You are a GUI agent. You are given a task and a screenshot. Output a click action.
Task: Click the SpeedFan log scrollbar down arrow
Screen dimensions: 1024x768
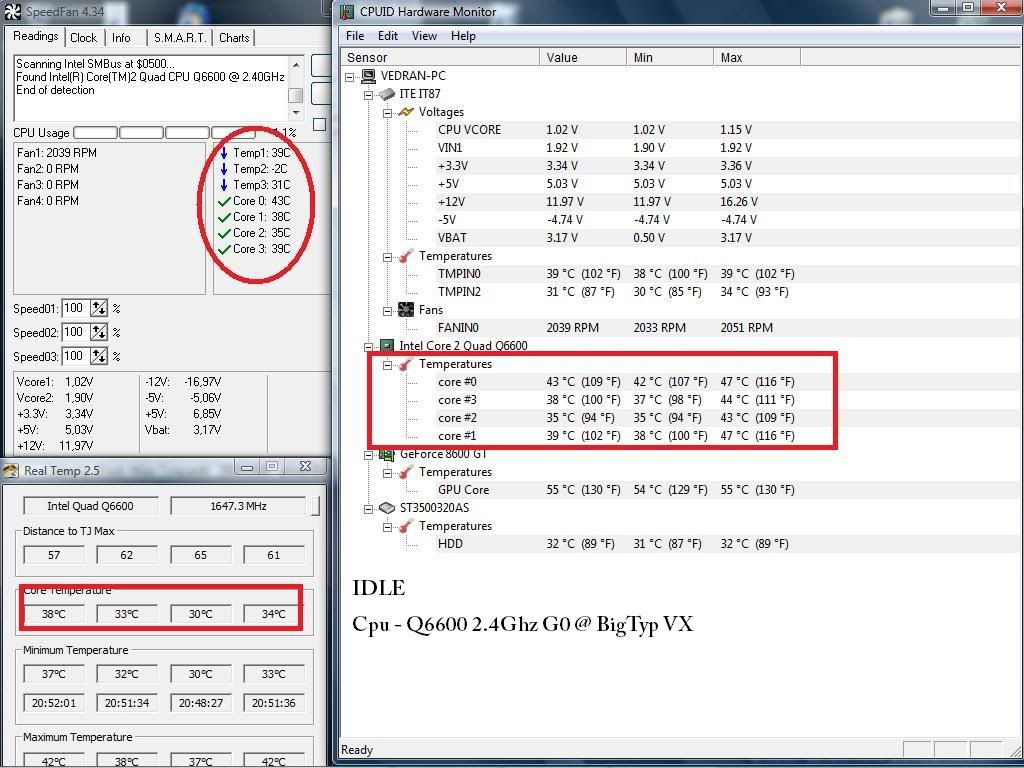pos(296,113)
